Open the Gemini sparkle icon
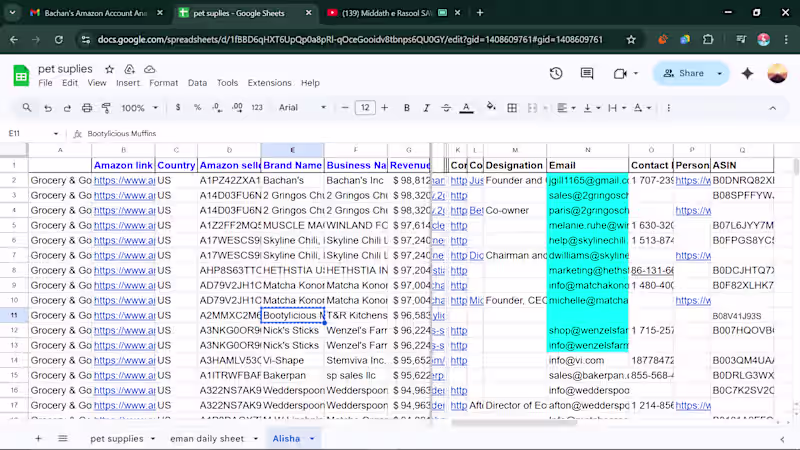The width and height of the screenshot is (800, 450). click(x=747, y=73)
